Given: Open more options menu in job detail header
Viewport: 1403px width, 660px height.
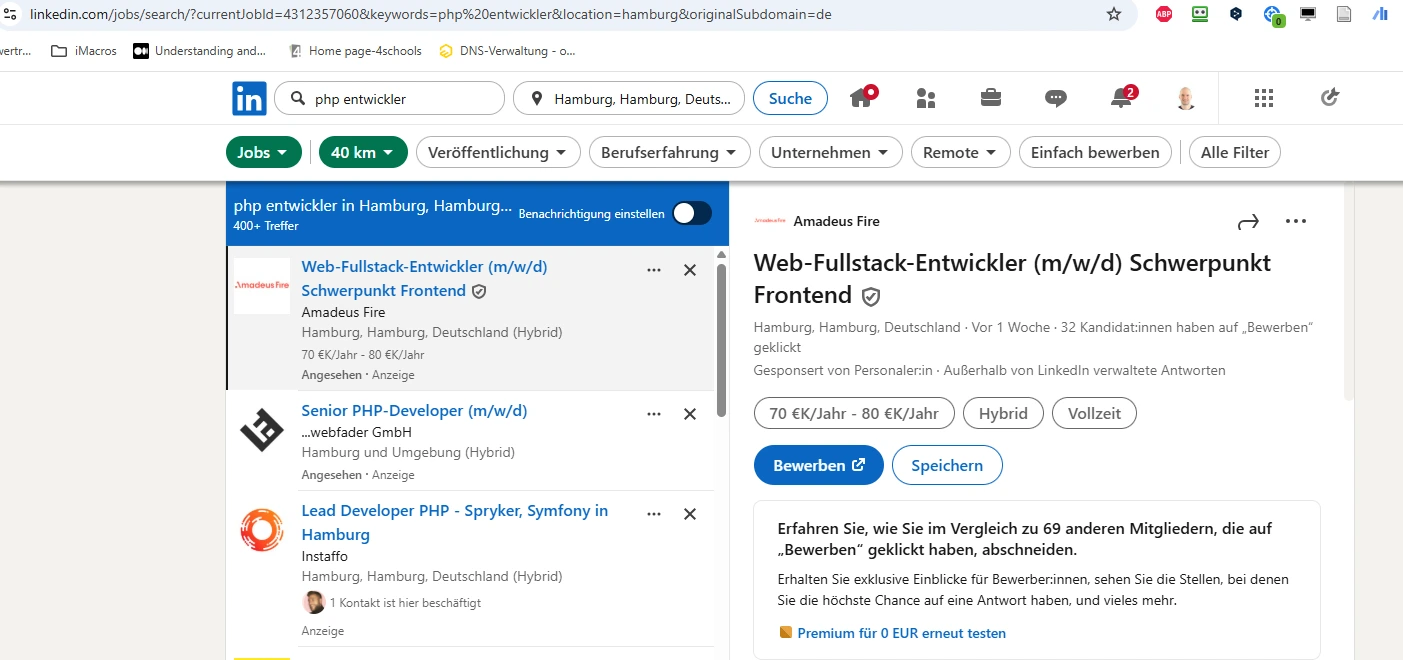Looking at the screenshot, I should click(1296, 221).
